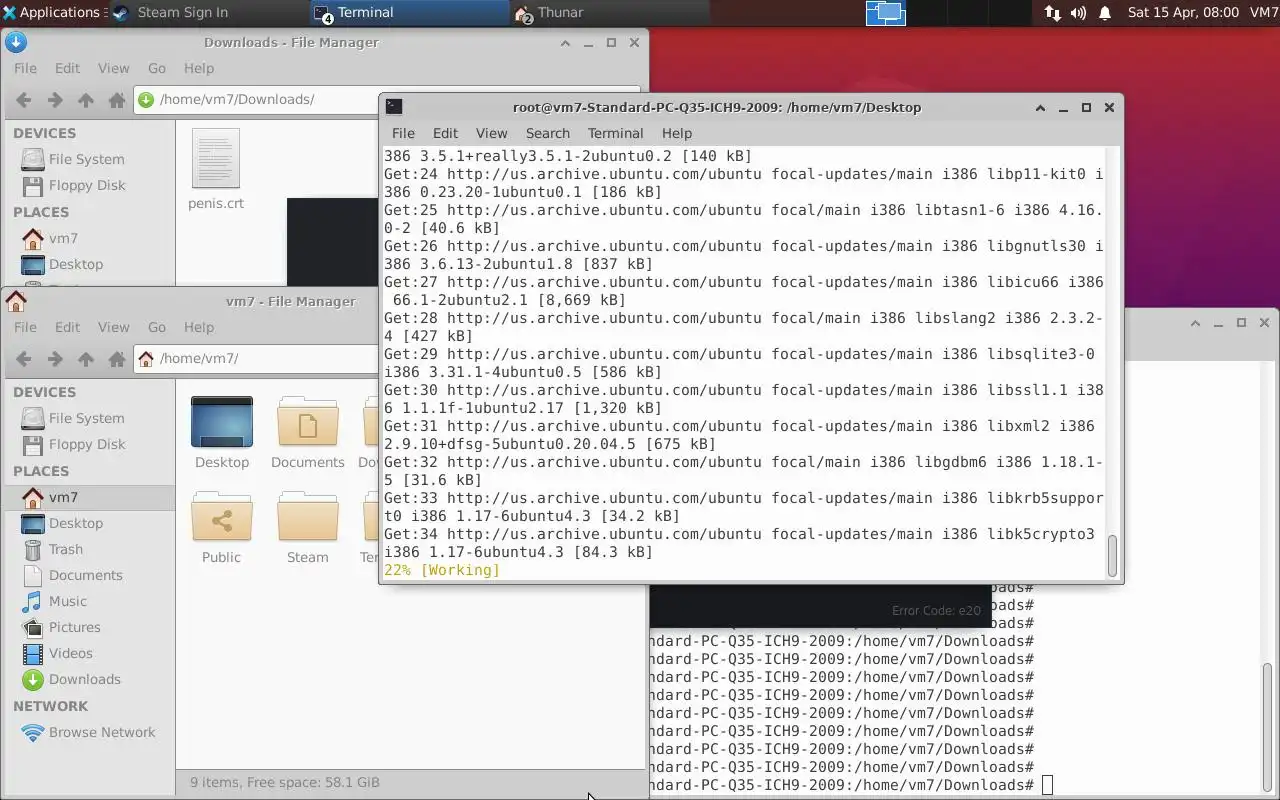Go home in vm7 File Manager toolbar
The height and width of the screenshot is (800, 1280).
click(x=117, y=359)
